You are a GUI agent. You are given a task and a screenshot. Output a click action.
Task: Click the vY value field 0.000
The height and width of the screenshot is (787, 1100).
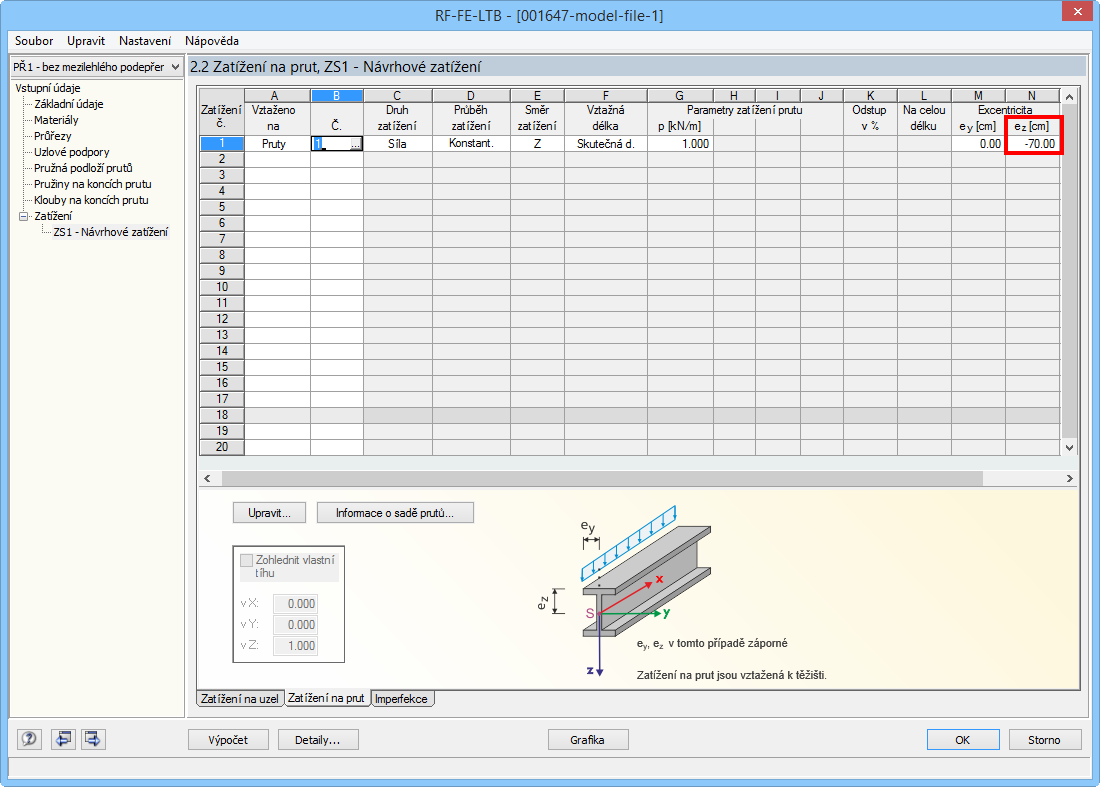click(295, 625)
